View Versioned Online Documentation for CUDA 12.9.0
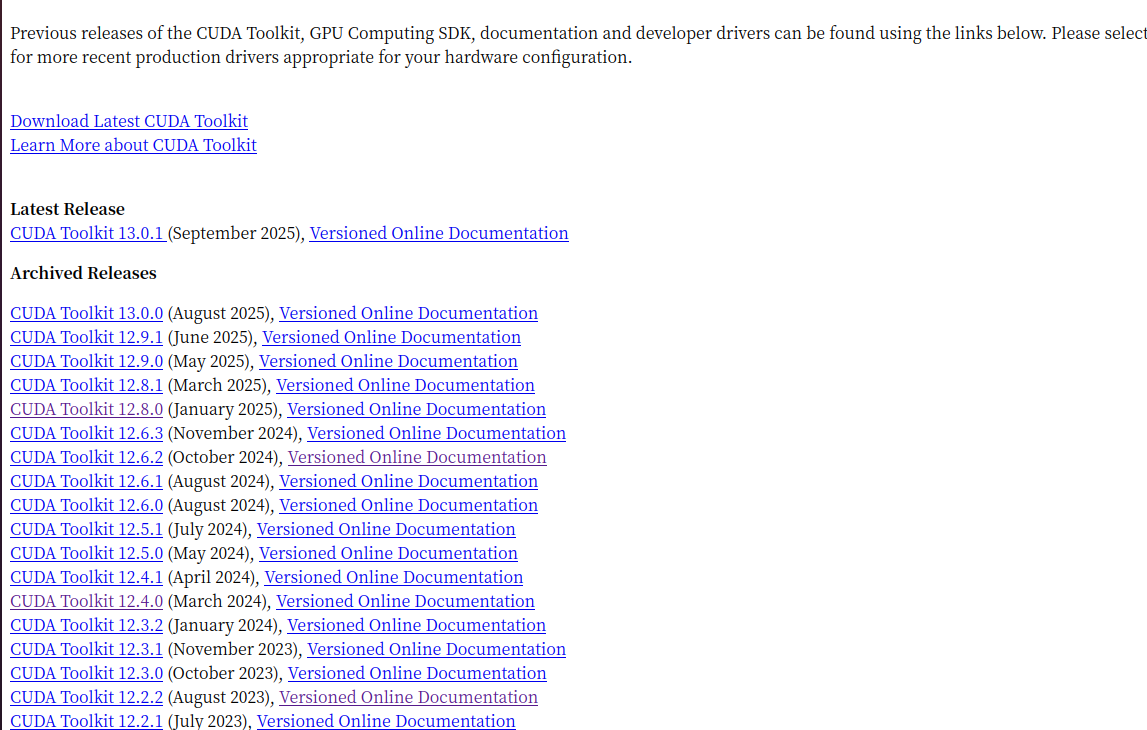This screenshot has height=730, width=1147. [x=388, y=361]
